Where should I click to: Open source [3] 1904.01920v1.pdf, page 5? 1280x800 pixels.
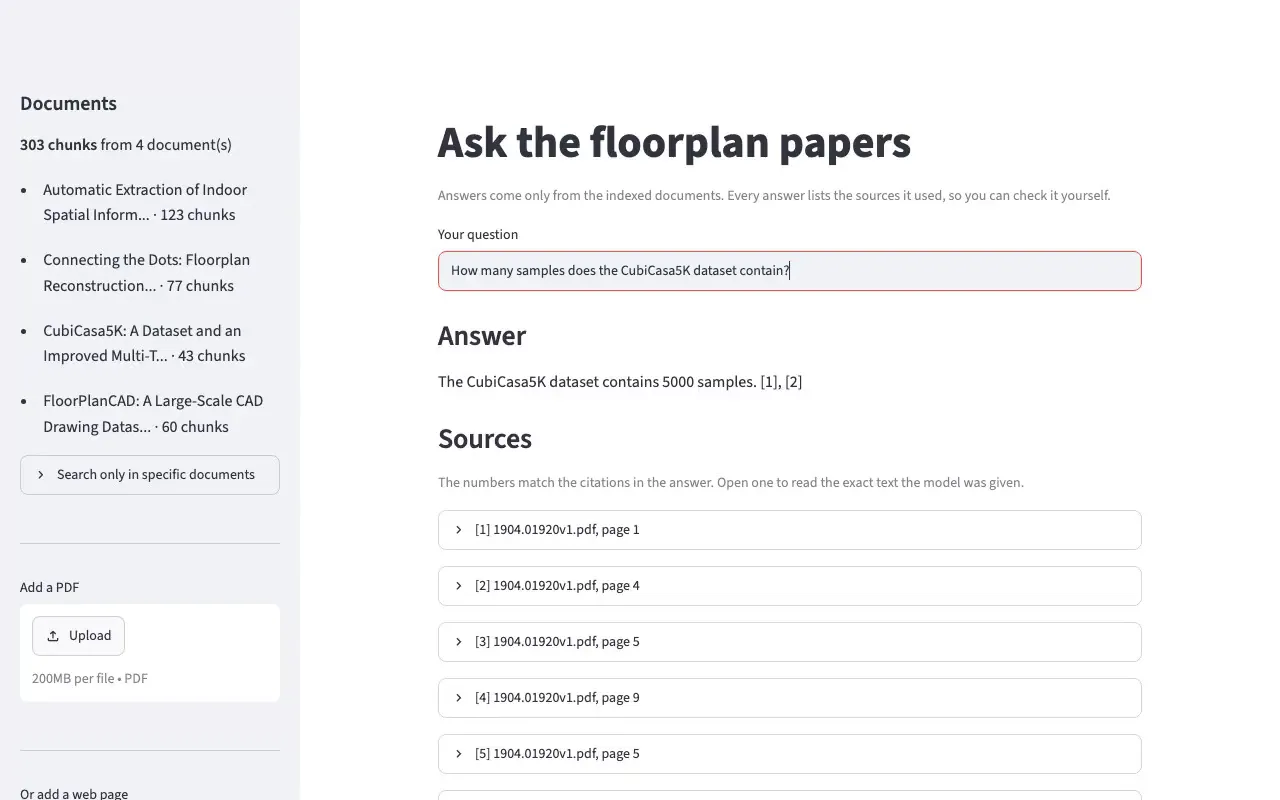point(789,642)
